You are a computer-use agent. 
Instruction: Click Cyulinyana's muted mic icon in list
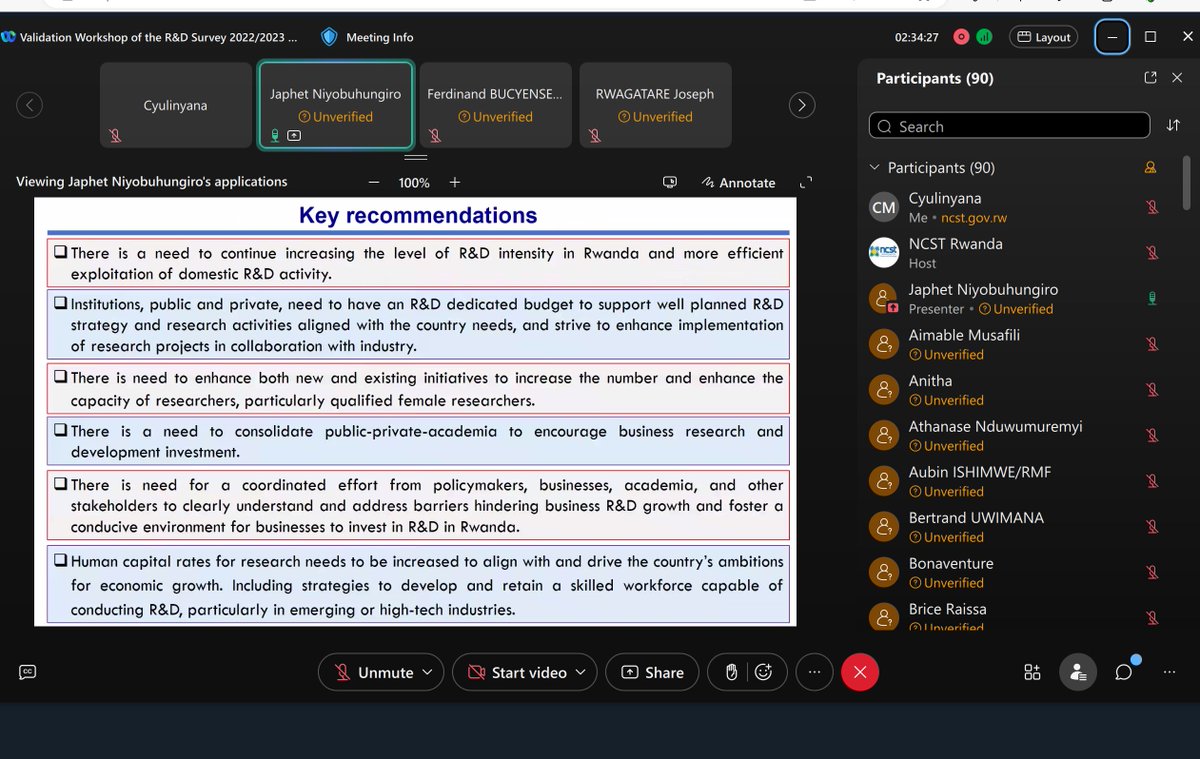[1152, 207]
